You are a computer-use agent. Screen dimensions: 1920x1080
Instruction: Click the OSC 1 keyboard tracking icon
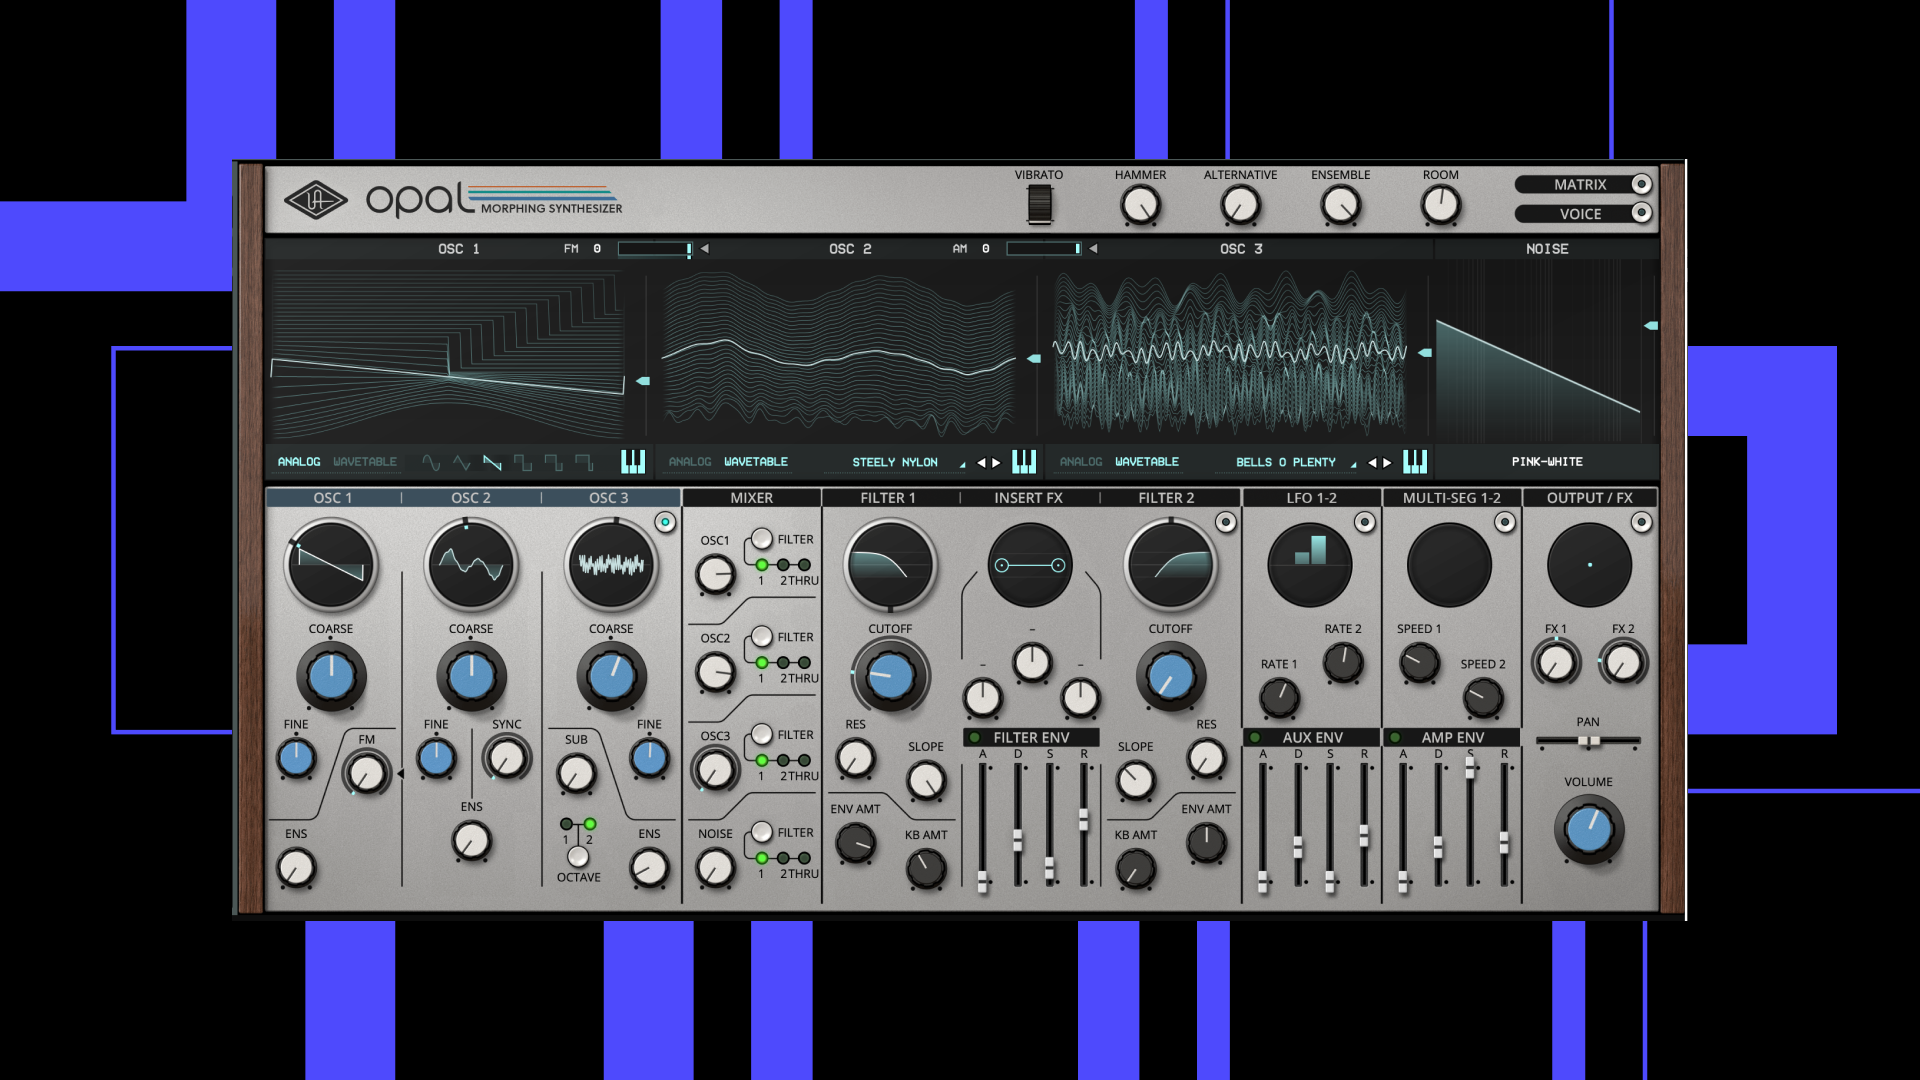pyautogui.click(x=633, y=461)
